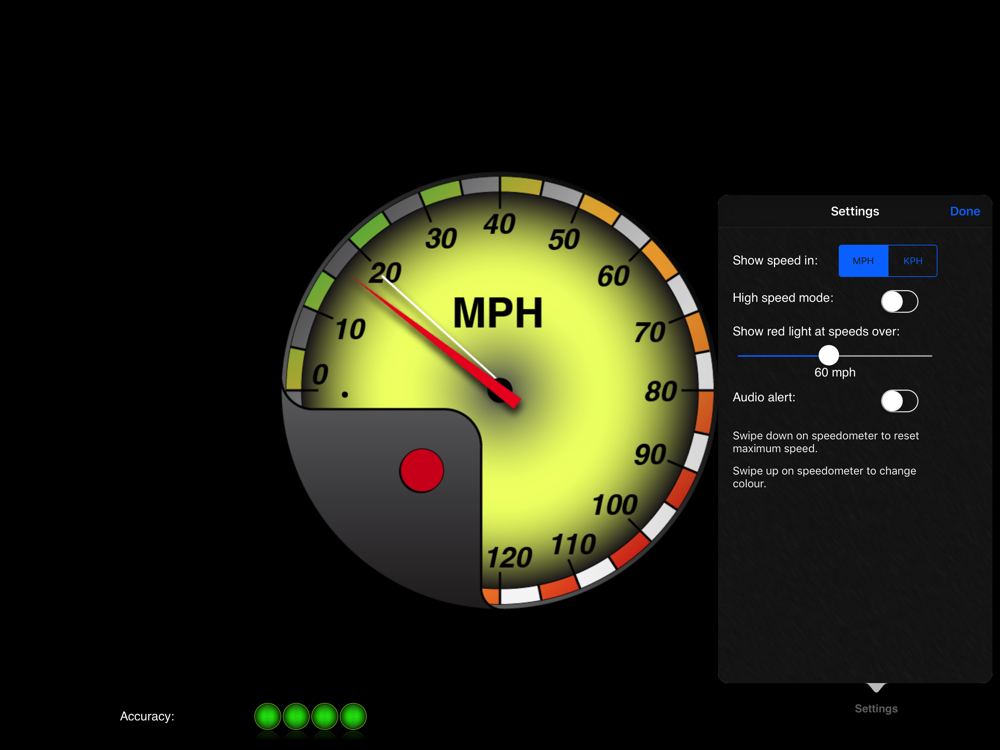Click the fourth green Accuracy indicator light

[x=353, y=716]
